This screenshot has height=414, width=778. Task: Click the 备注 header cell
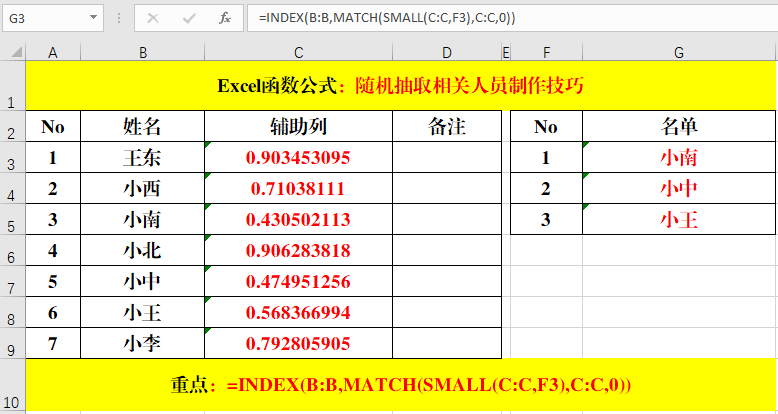447,126
